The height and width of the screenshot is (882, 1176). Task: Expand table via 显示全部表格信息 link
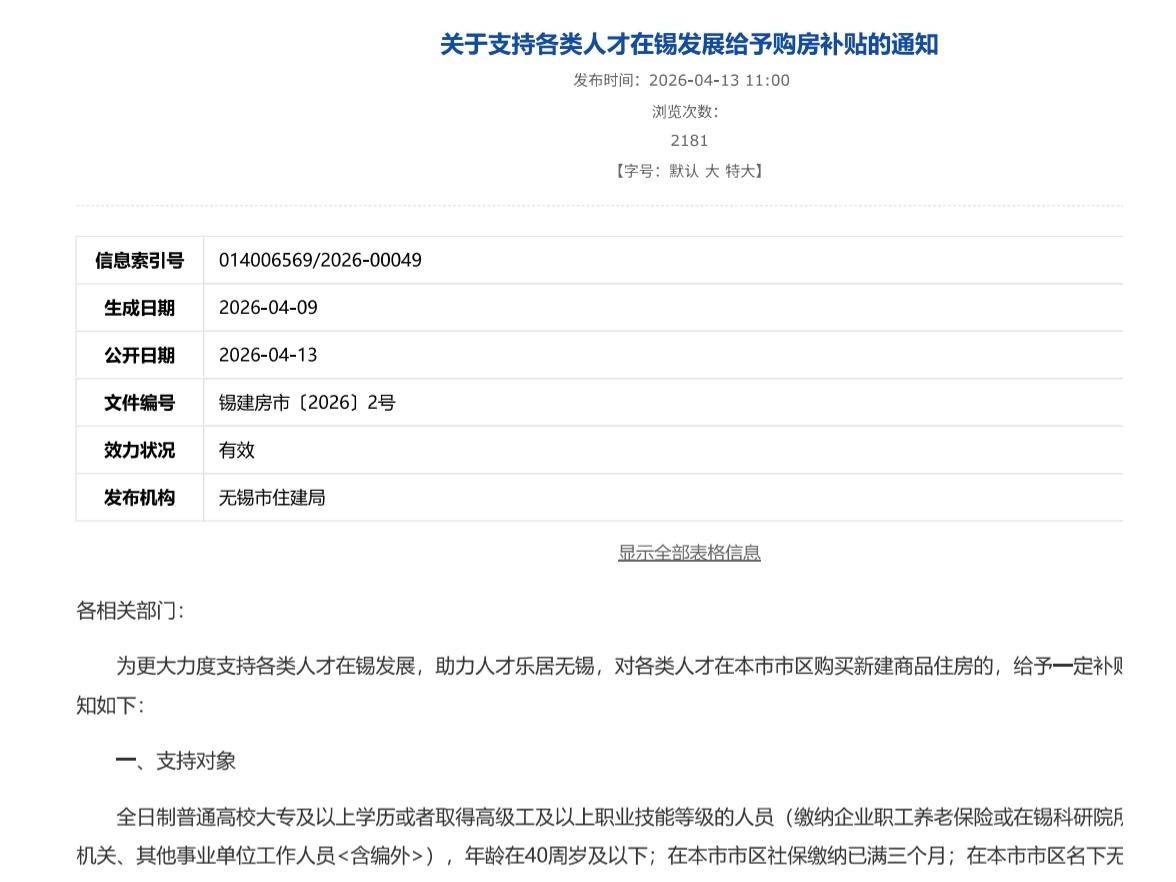[689, 552]
